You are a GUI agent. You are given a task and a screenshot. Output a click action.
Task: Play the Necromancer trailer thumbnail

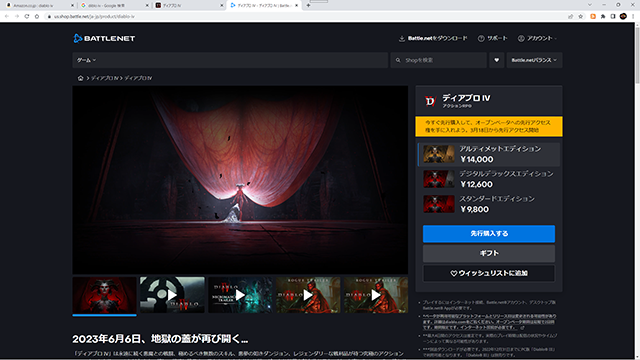pyautogui.click(x=240, y=295)
